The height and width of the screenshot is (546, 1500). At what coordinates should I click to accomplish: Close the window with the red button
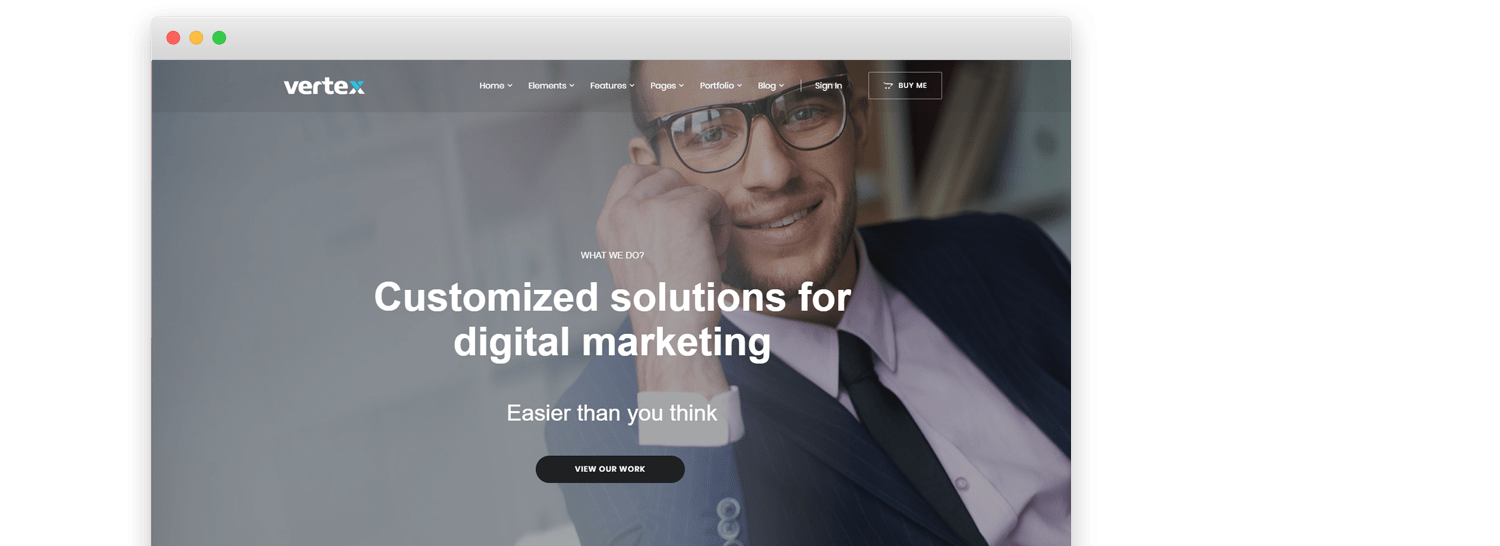coord(173,38)
